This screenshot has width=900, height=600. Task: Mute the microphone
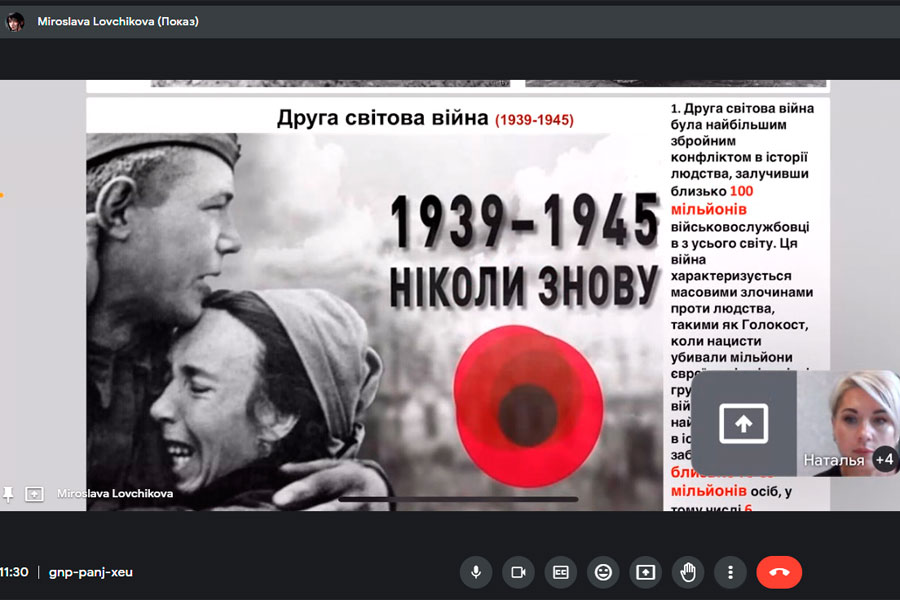coord(476,572)
